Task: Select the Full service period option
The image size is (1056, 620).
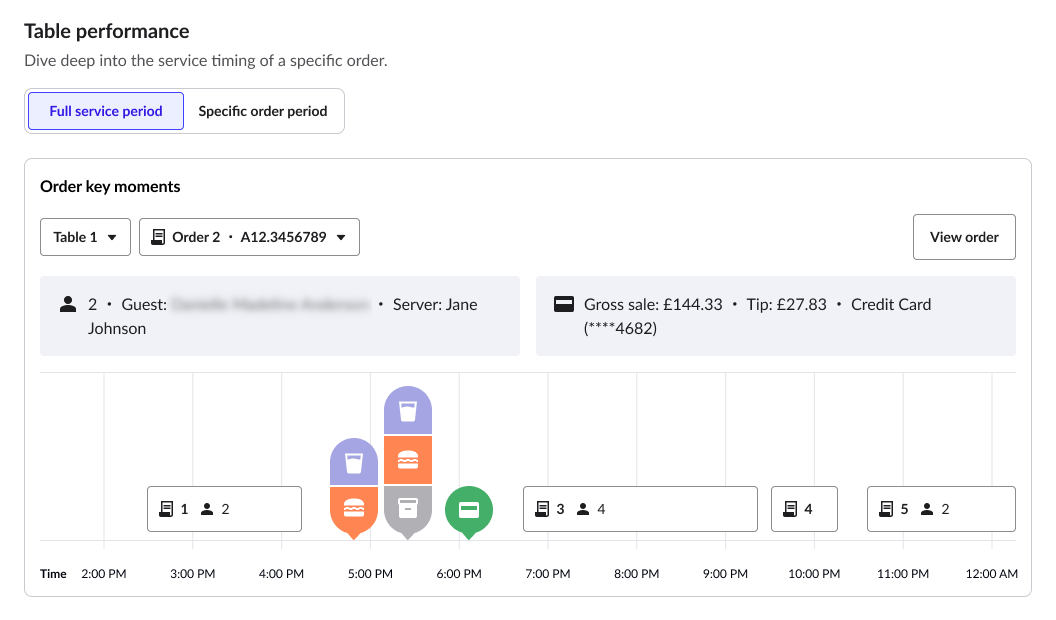Action: tap(106, 111)
